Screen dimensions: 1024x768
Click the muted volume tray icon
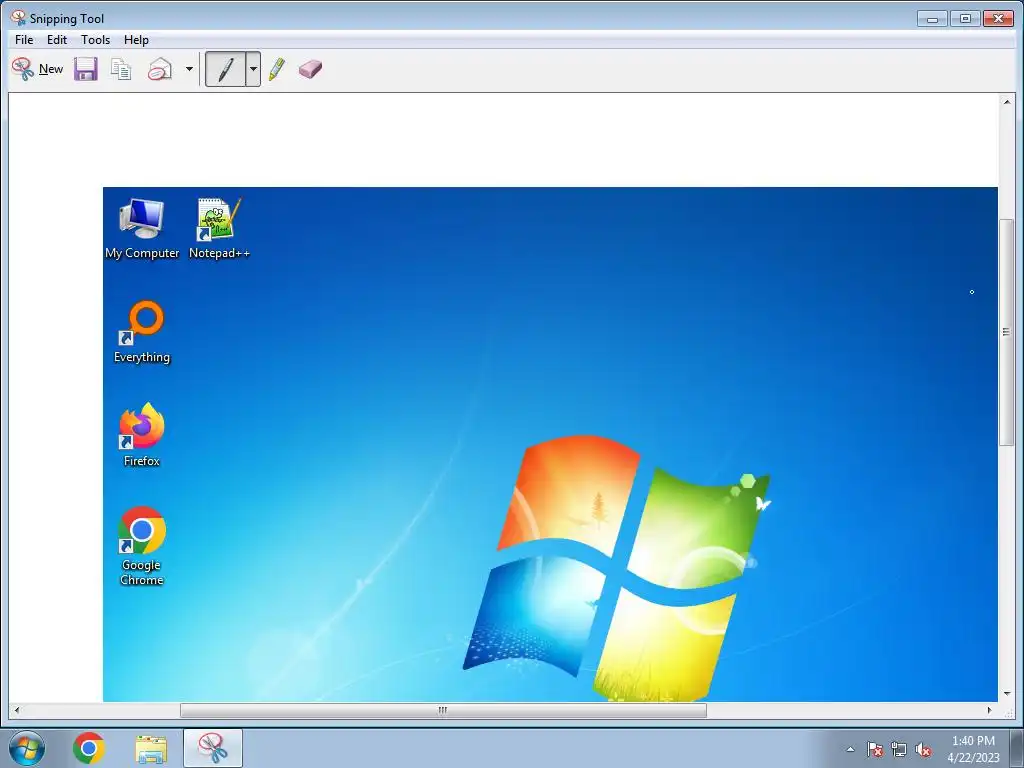(923, 749)
